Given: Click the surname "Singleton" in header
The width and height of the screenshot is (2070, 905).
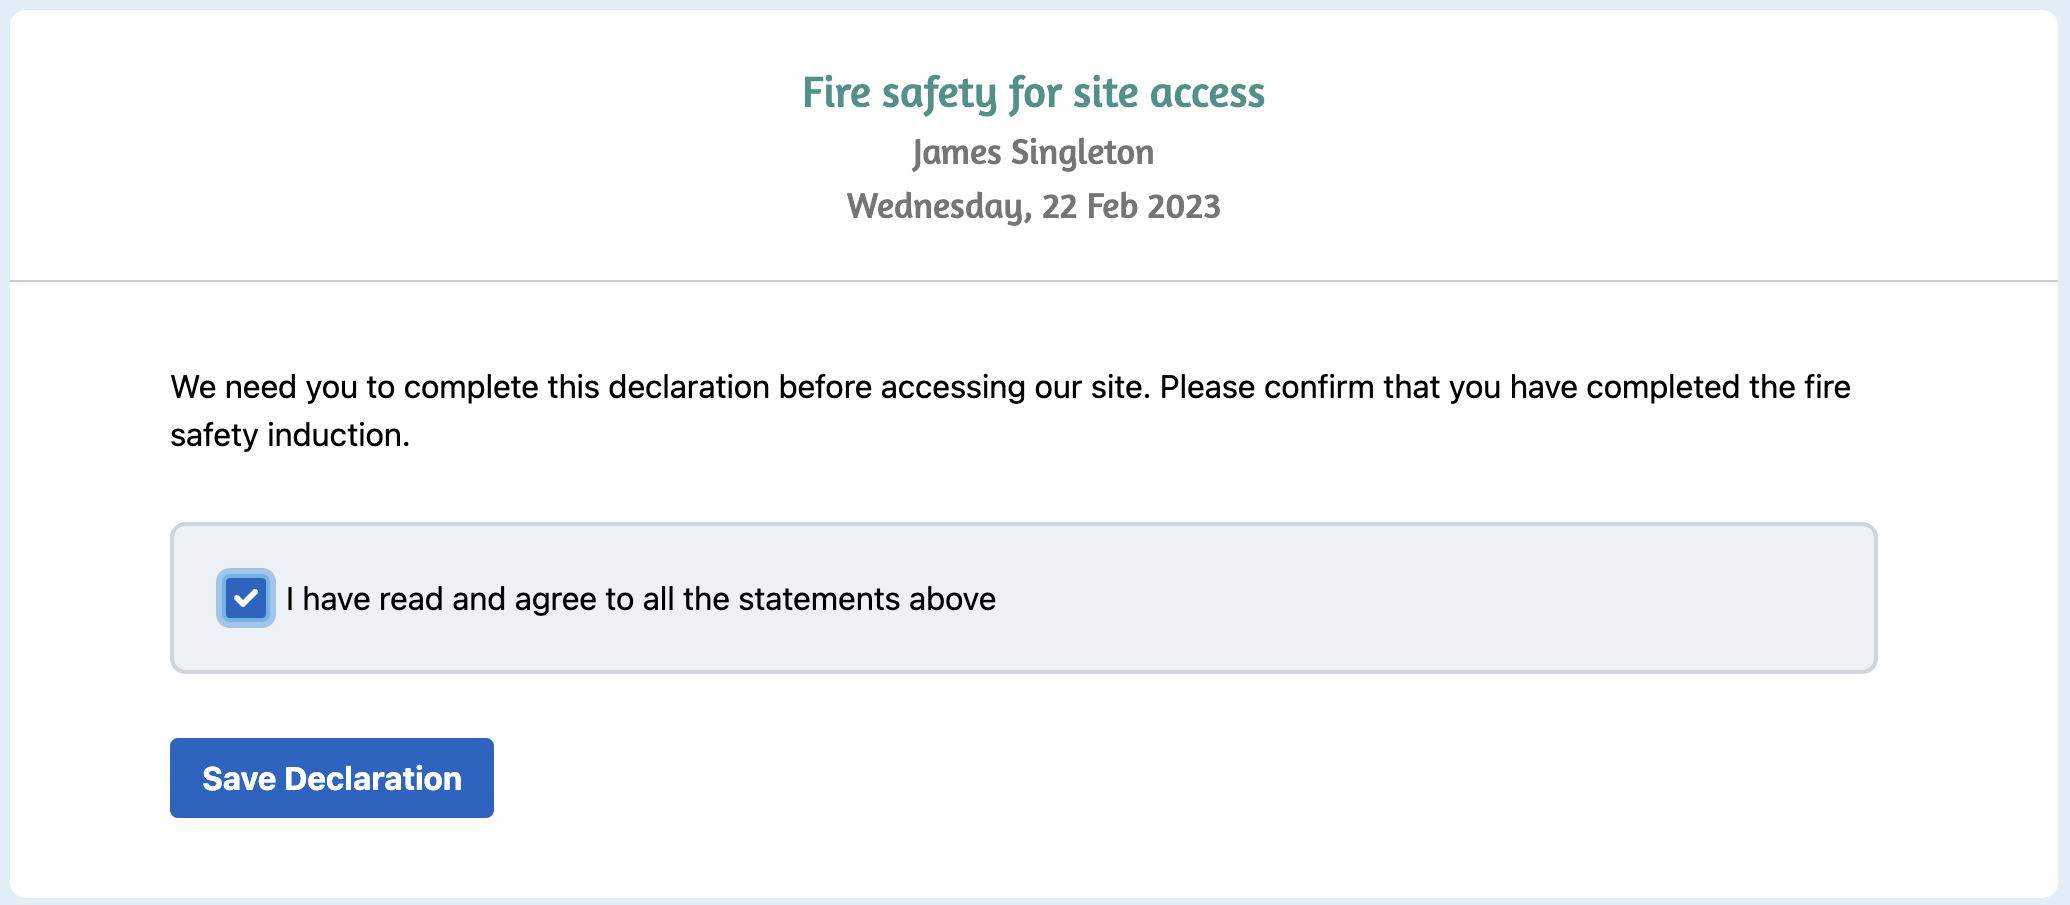Looking at the screenshot, I should [1083, 153].
